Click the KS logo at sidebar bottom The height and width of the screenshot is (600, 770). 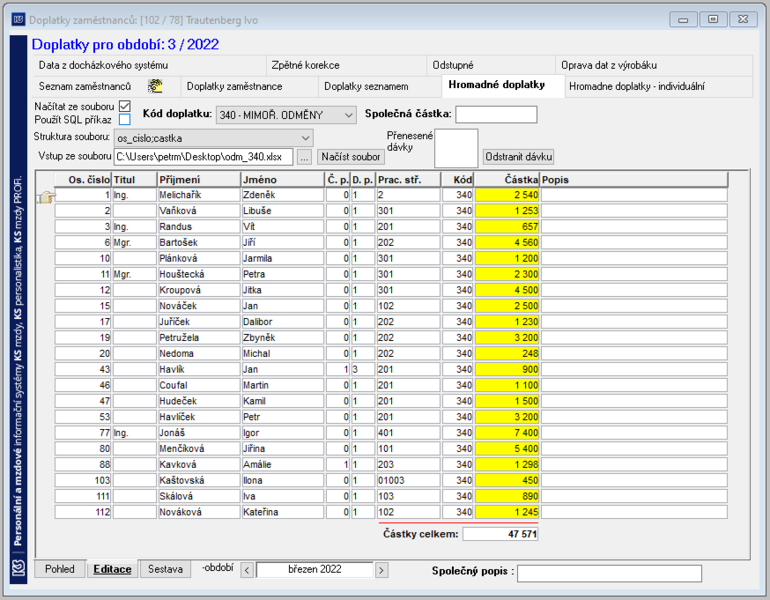[x=19, y=569]
